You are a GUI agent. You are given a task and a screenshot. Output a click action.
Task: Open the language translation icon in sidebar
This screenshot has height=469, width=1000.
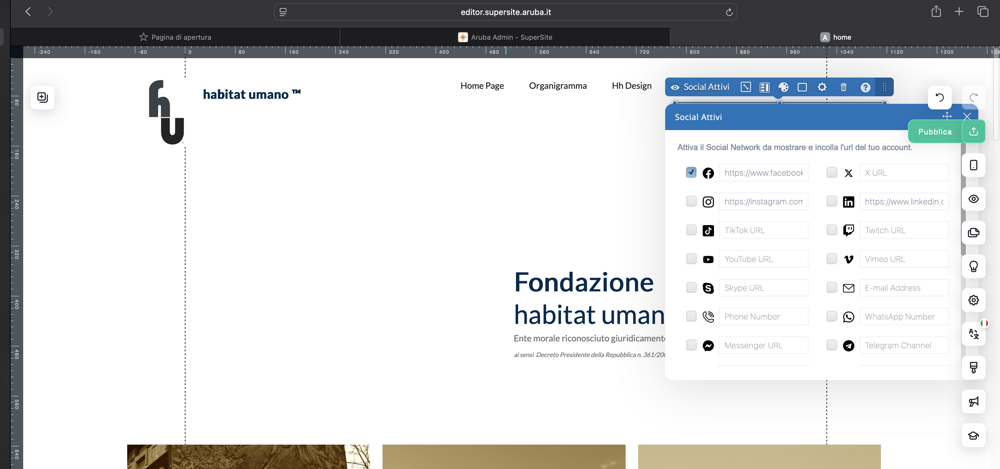[x=973, y=334]
